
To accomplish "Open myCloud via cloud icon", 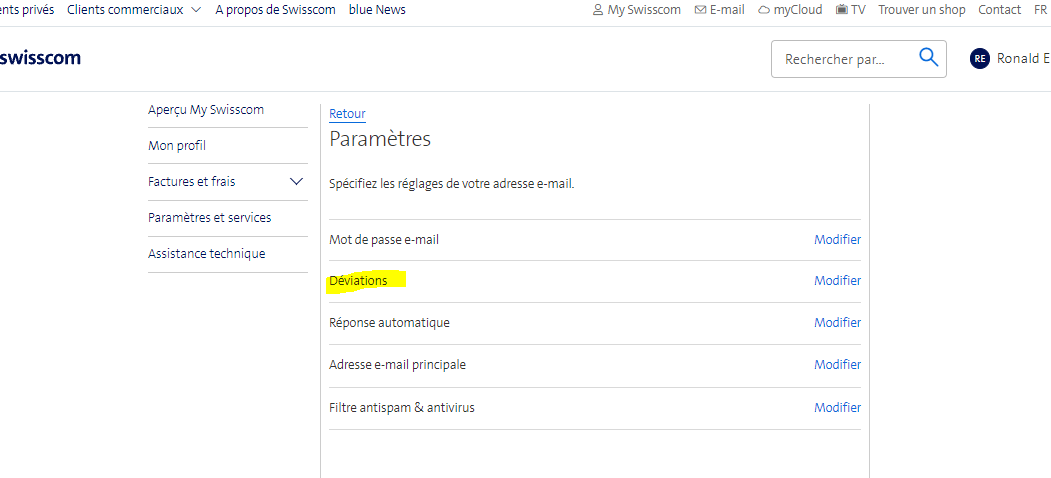I will pyautogui.click(x=764, y=10).
